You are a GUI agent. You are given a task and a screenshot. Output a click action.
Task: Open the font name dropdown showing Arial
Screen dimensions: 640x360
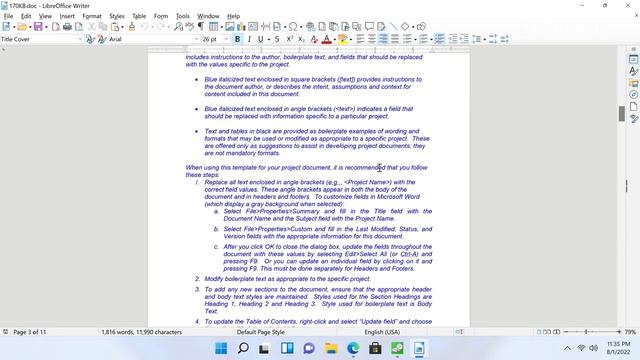point(196,39)
